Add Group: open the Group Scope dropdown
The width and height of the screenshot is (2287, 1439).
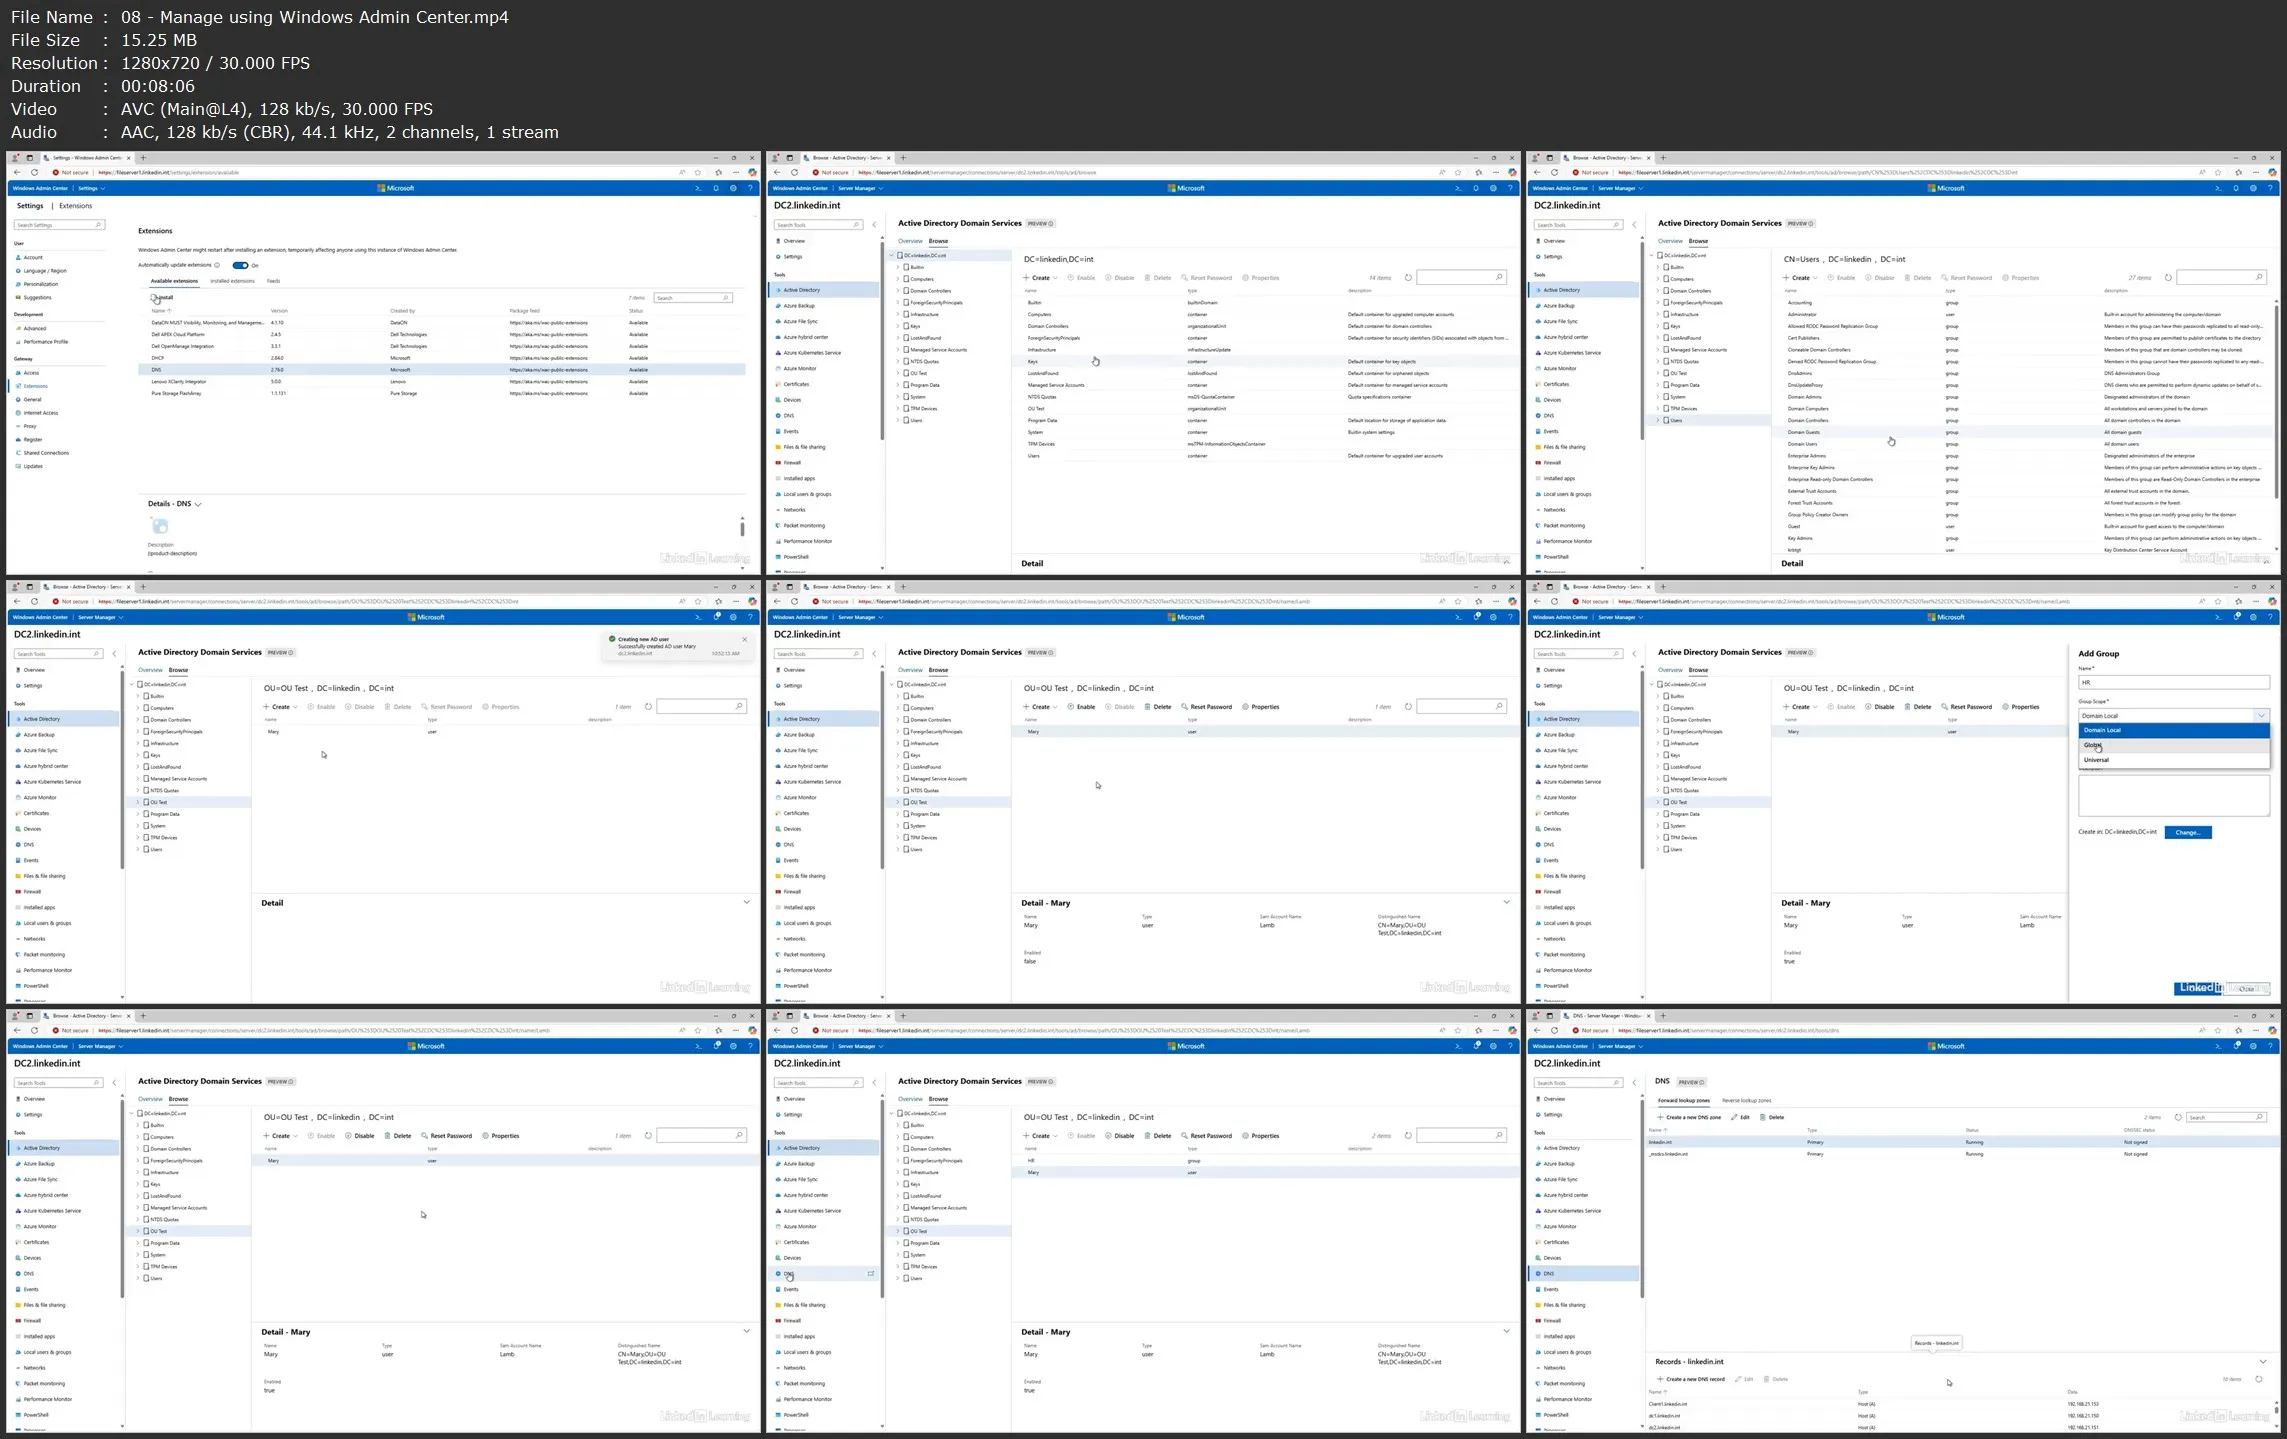tap(2173, 716)
